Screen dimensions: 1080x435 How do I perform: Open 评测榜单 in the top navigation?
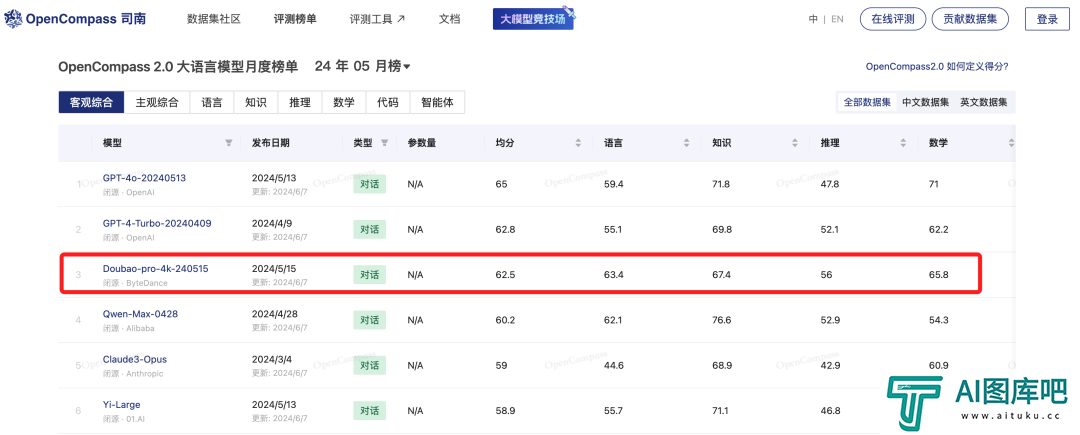(295, 19)
